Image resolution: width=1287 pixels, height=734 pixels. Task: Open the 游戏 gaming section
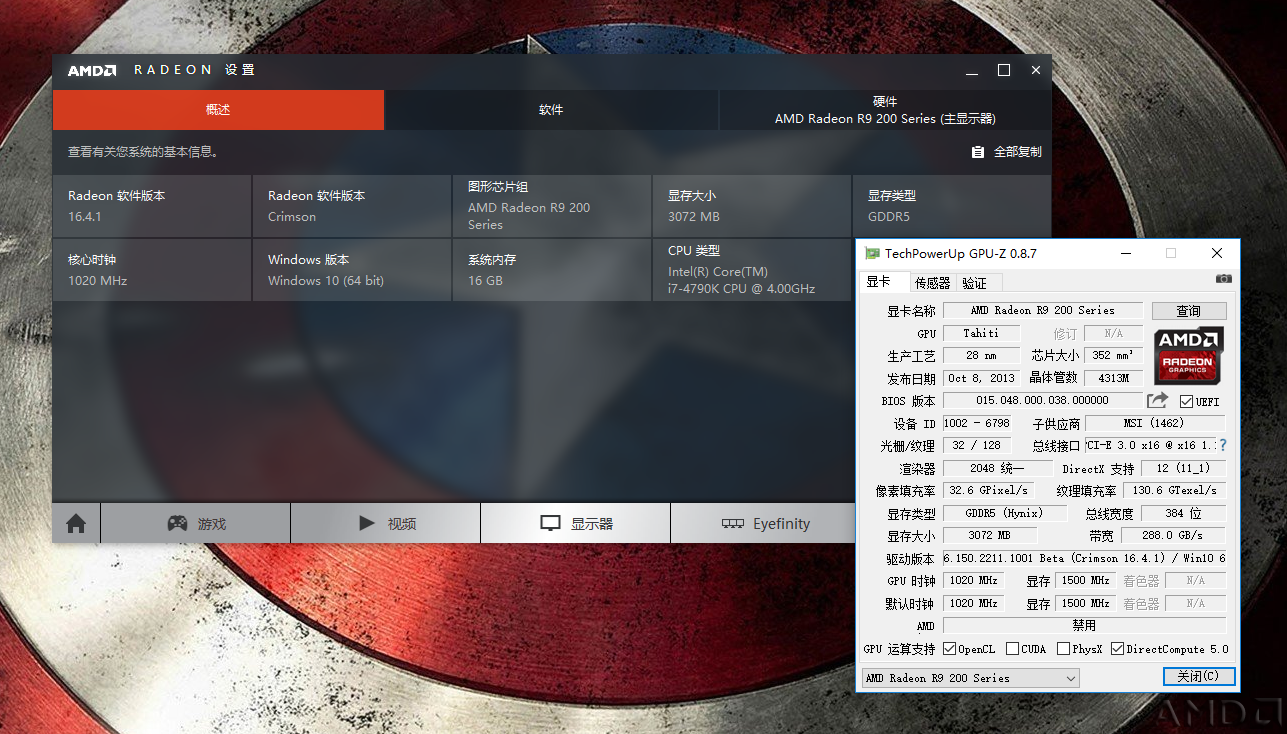[196, 523]
